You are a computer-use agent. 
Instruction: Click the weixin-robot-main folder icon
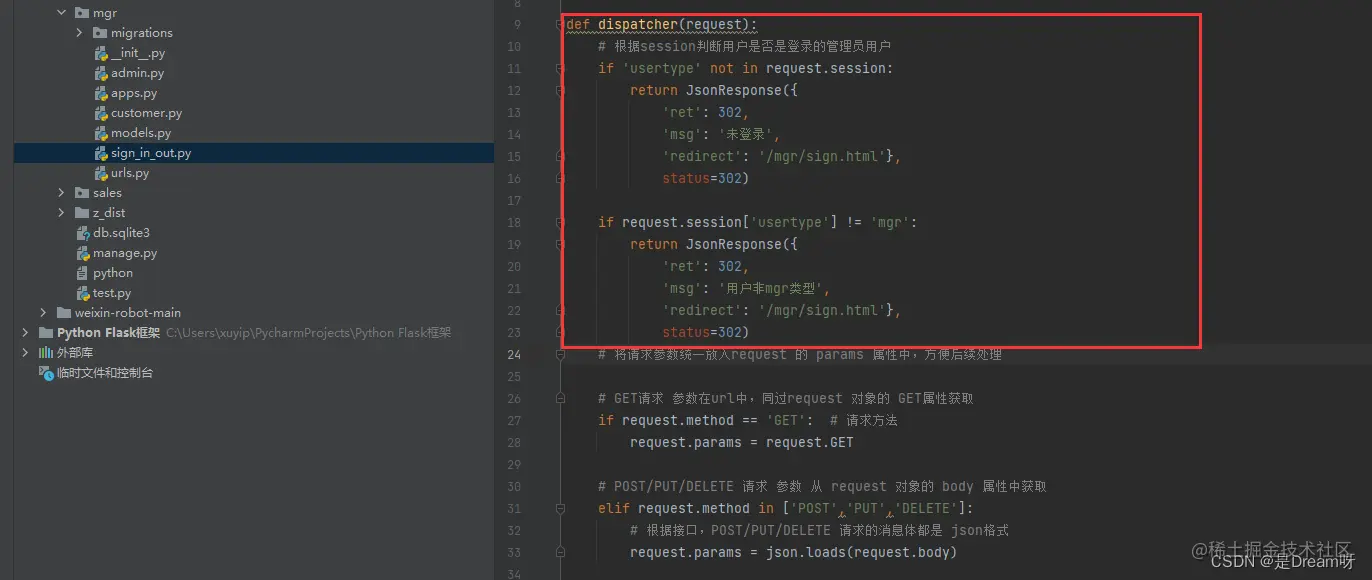coord(64,313)
